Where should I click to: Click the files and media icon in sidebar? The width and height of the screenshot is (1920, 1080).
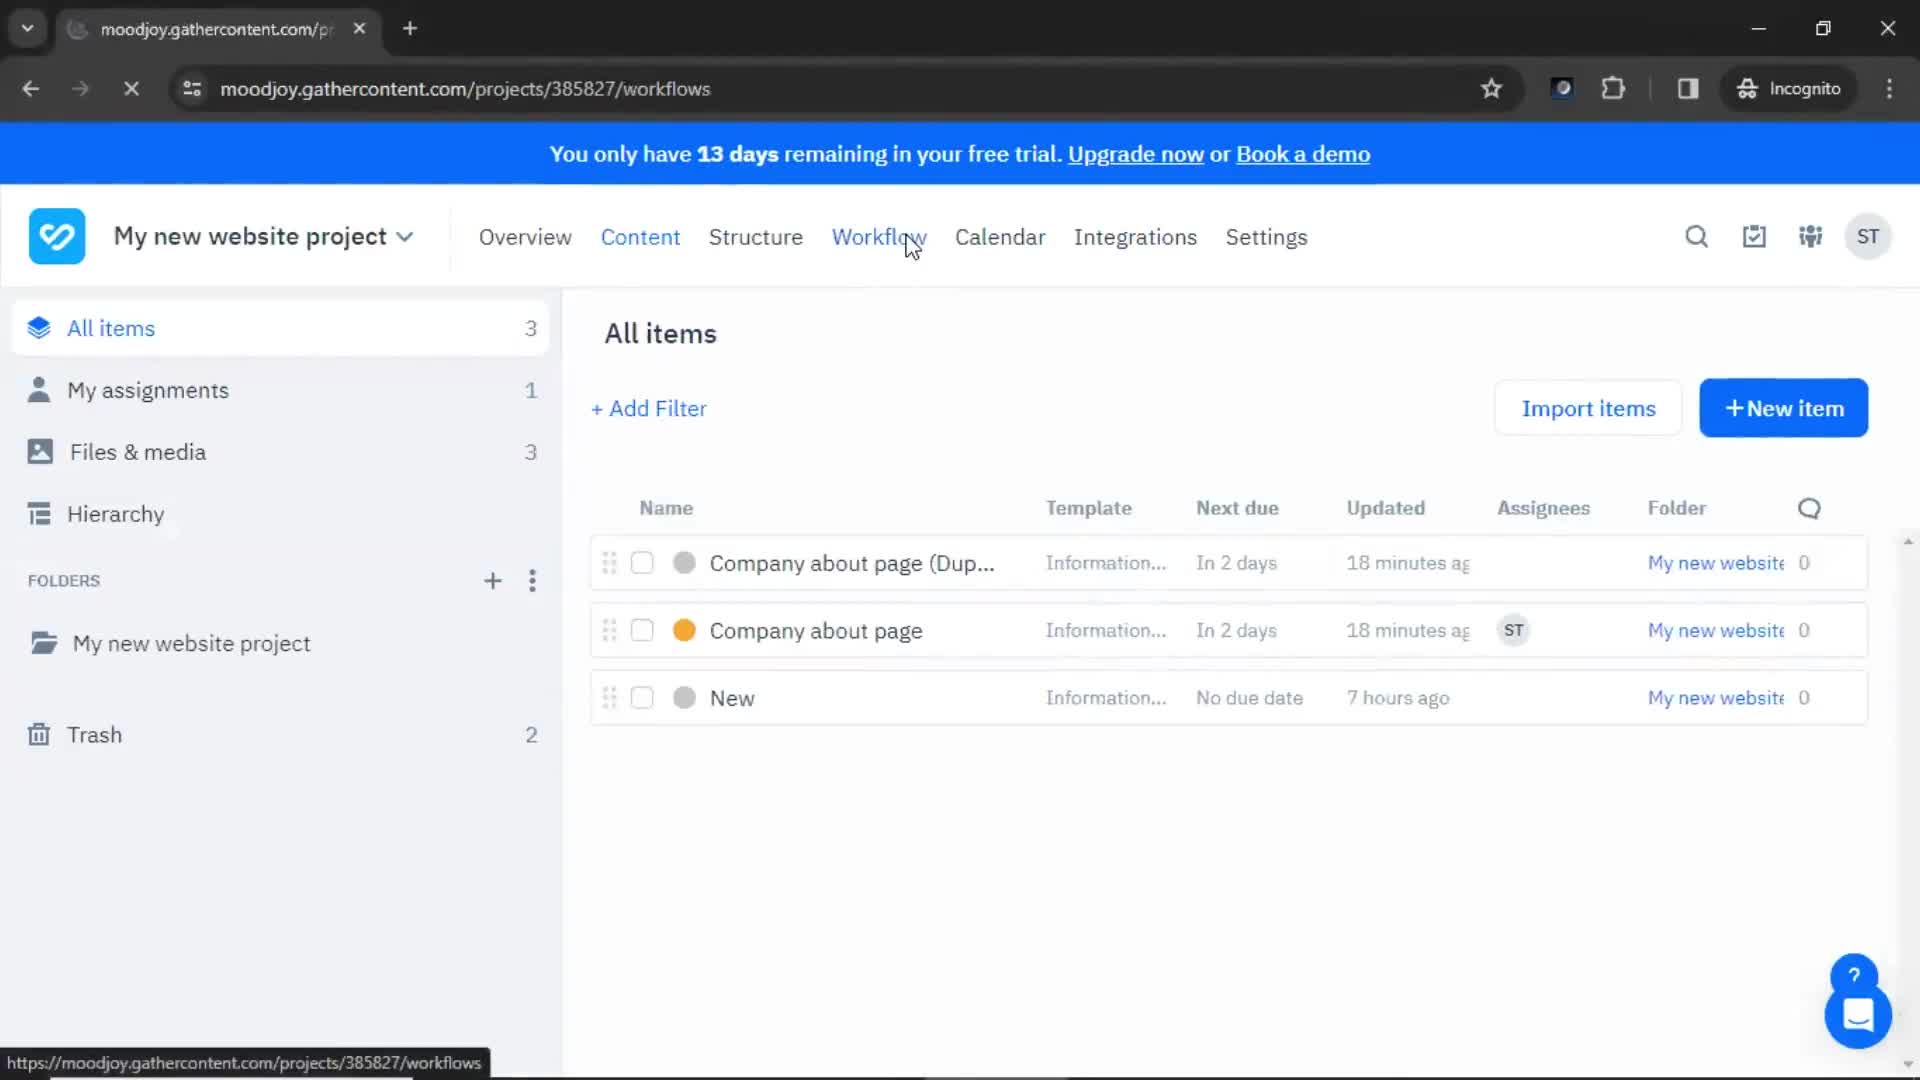pos(38,451)
